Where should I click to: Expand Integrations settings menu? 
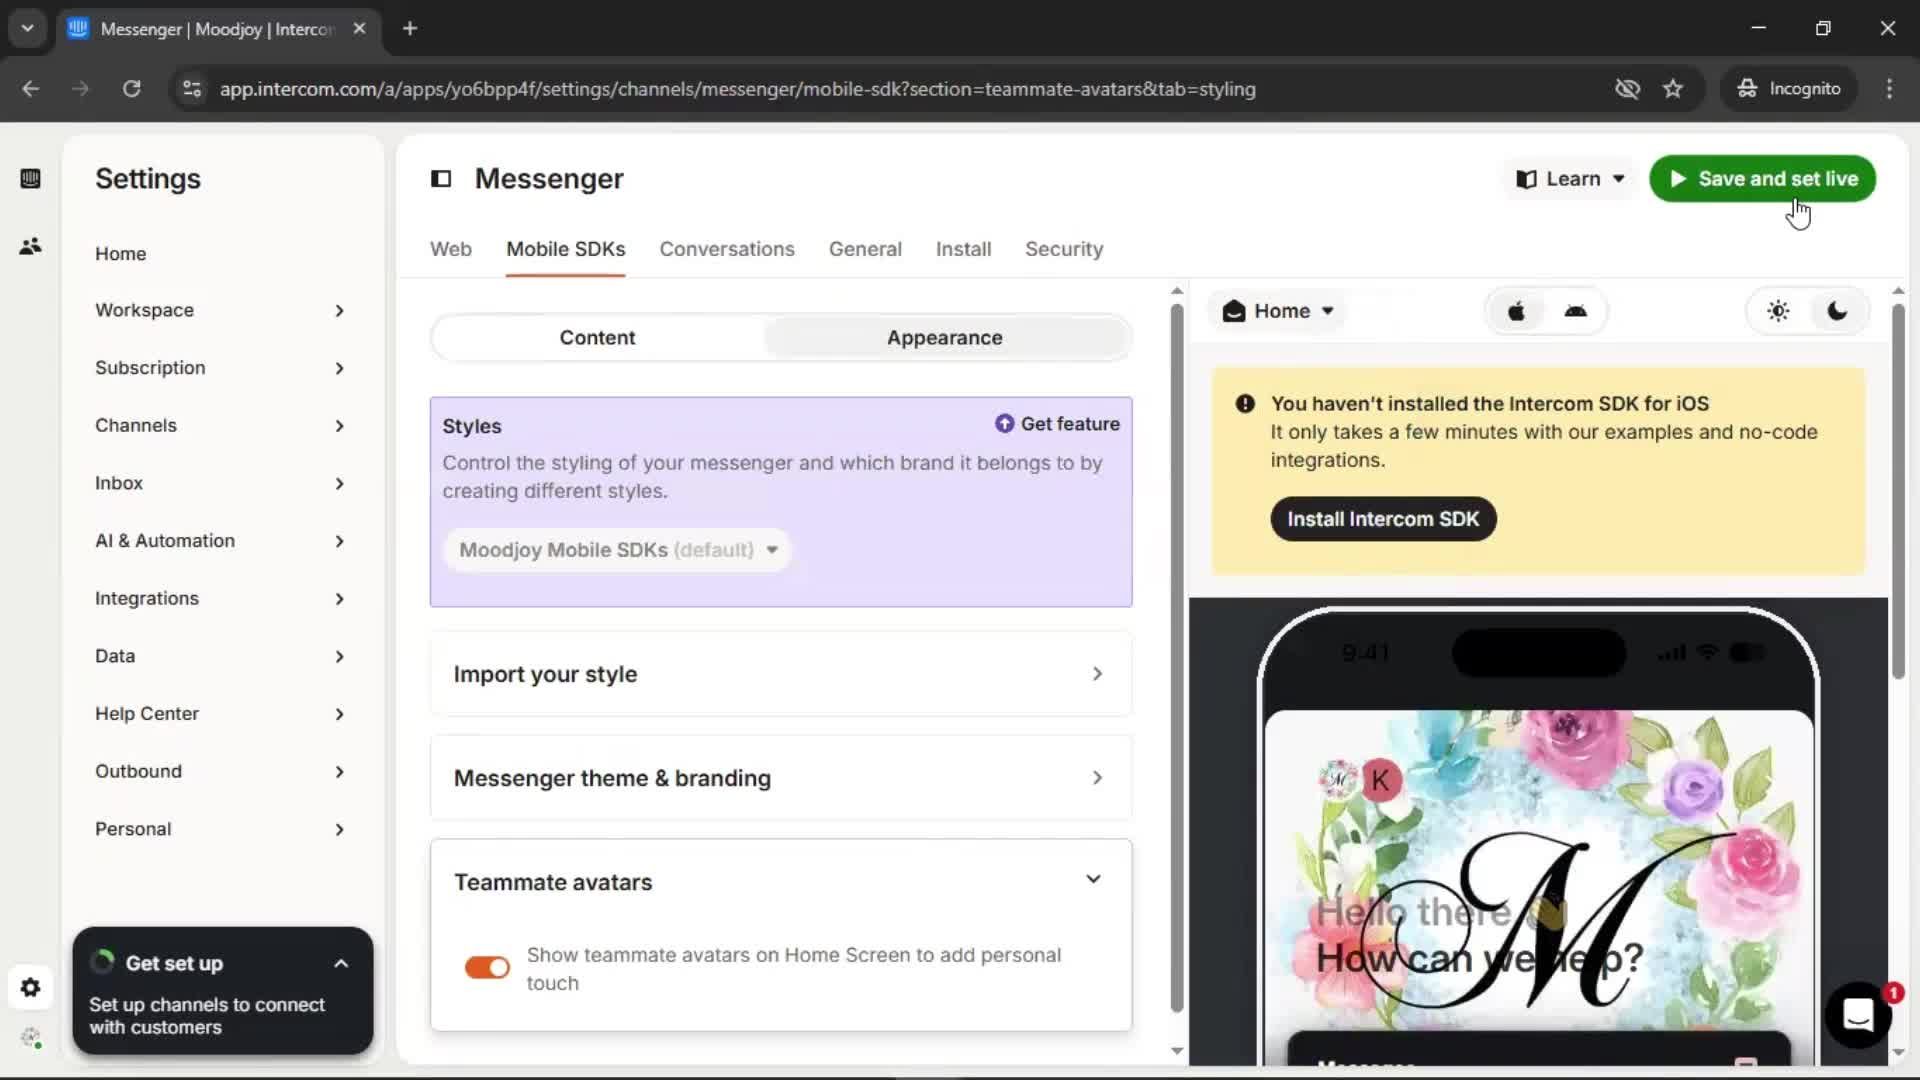[x=220, y=598]
